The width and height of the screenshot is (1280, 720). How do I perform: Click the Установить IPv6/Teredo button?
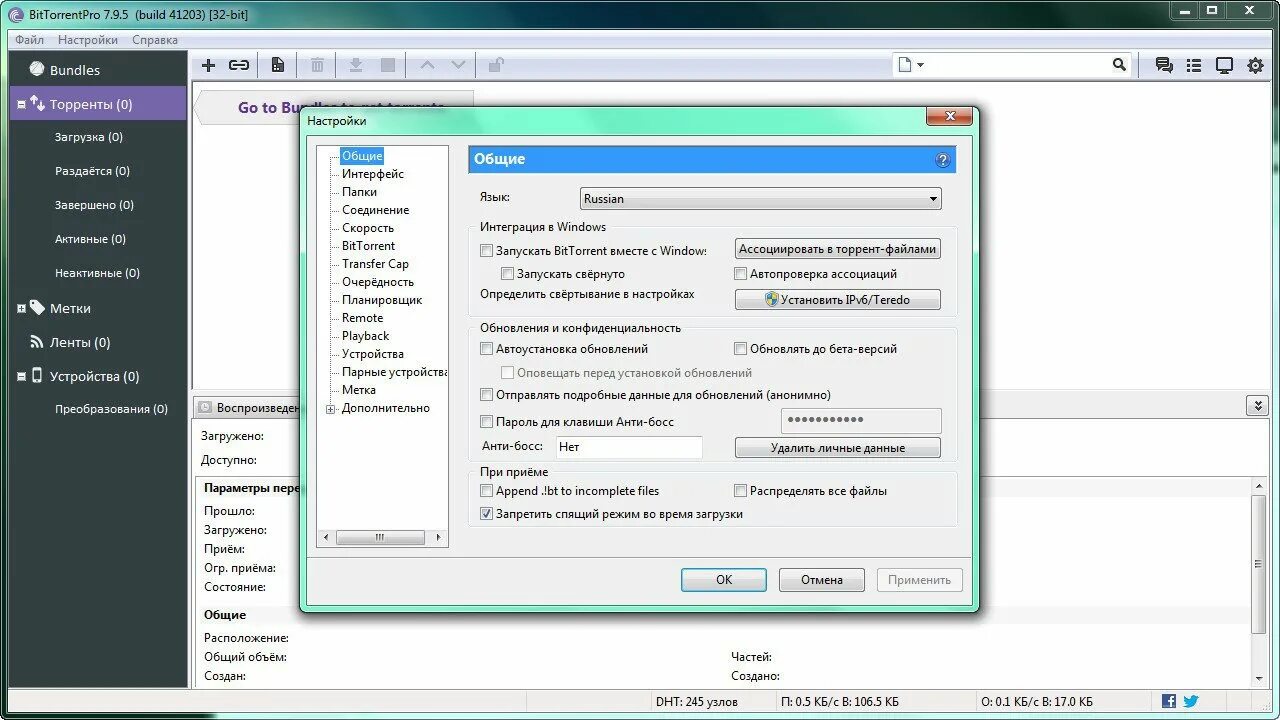click(838, 299)
